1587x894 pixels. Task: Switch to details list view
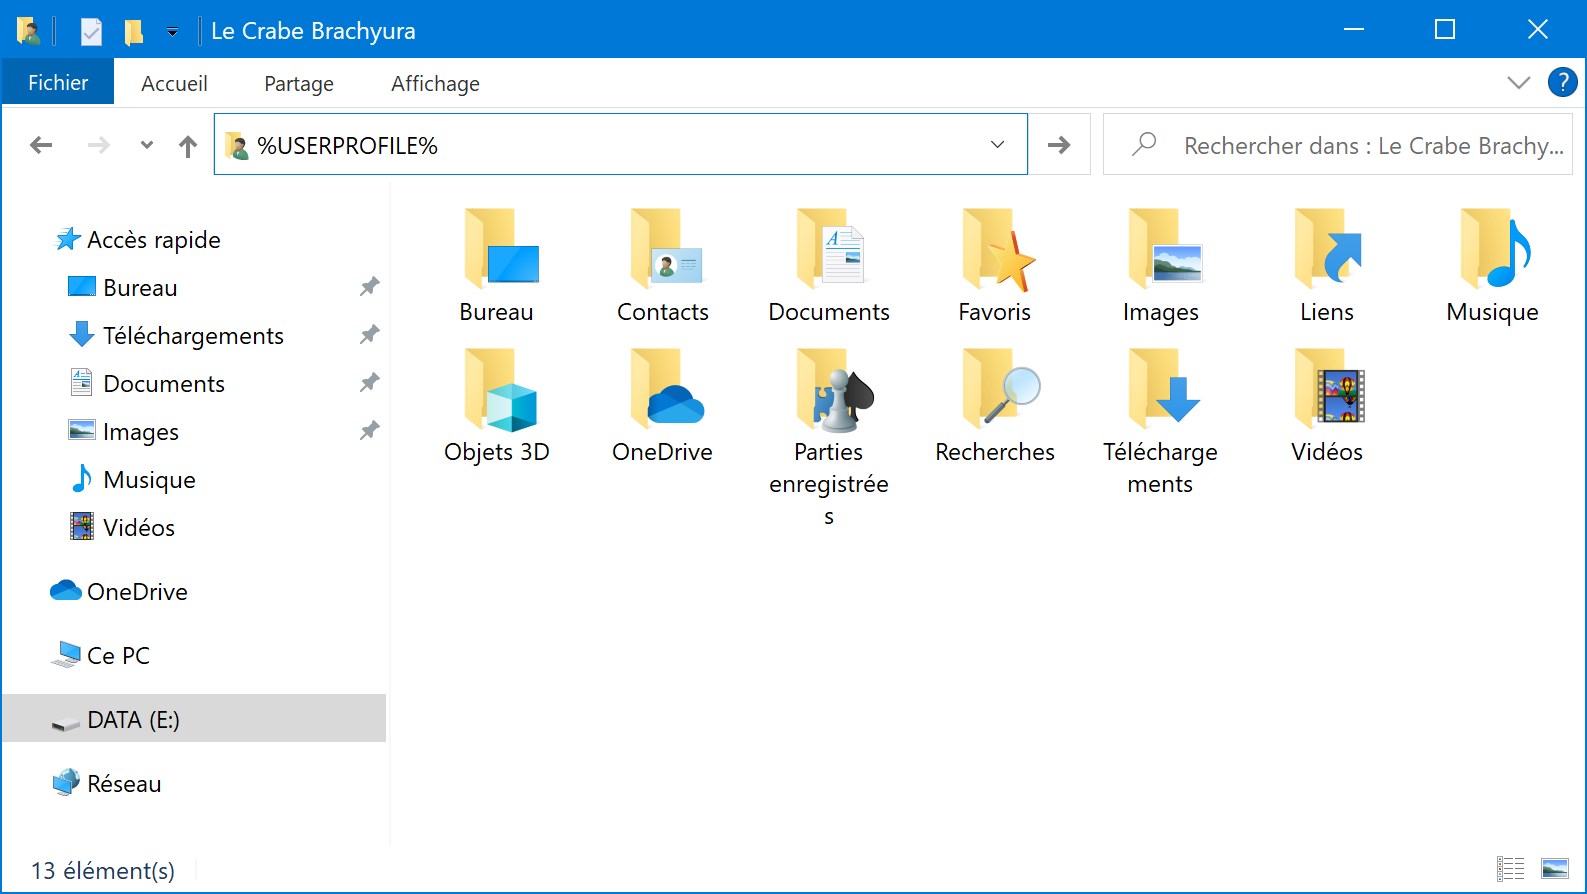pos(1510,869)
